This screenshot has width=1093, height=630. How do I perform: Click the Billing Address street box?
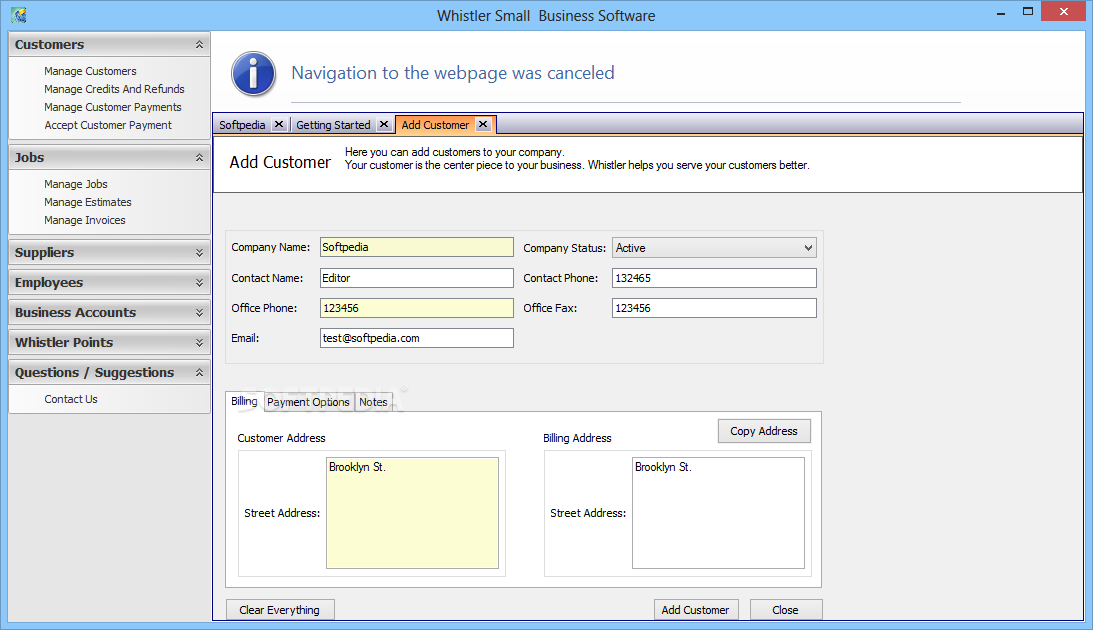pos(719,513)
